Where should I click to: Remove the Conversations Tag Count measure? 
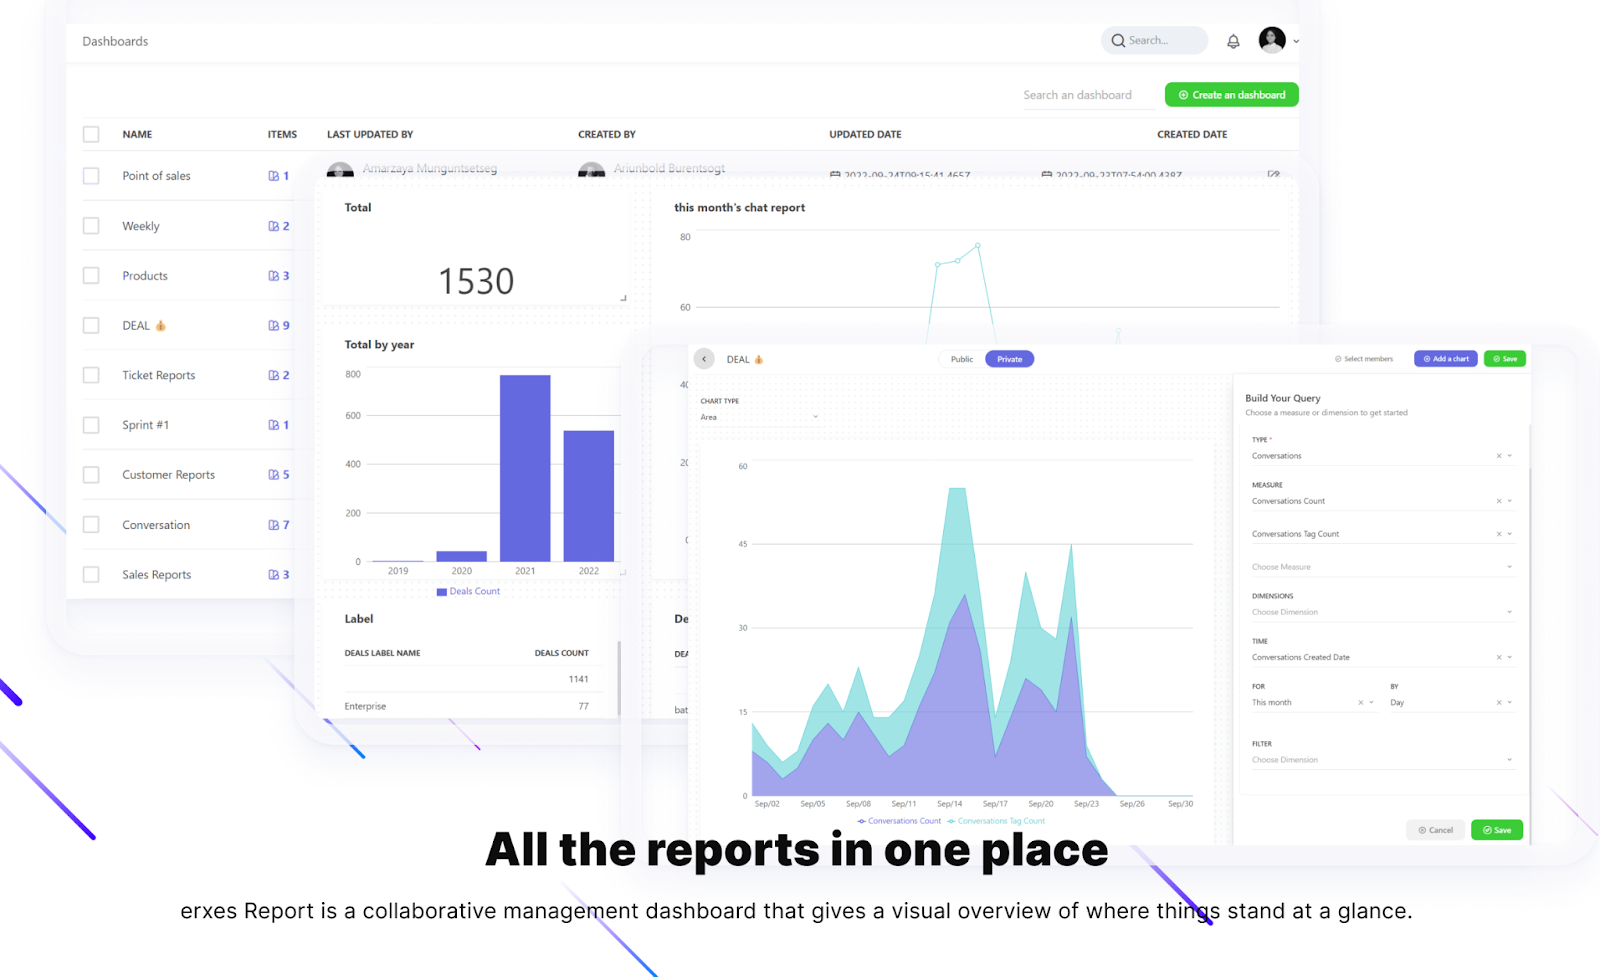pyautogui.click(x=1499, y=534)
